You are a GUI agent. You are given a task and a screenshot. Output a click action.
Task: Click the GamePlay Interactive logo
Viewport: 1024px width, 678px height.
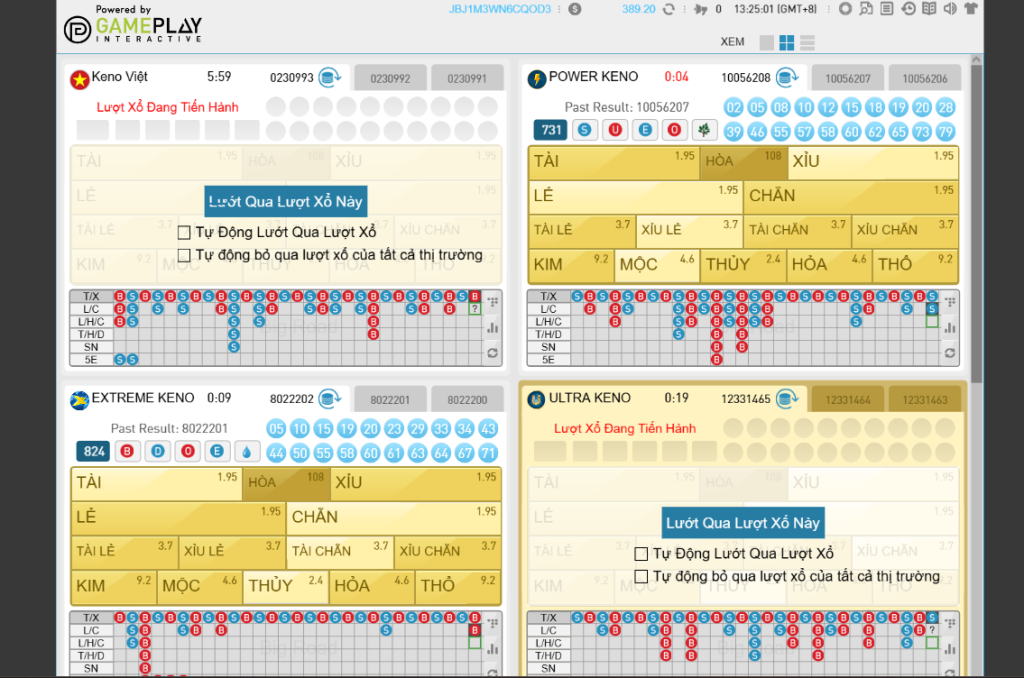[x=134, y=25]
